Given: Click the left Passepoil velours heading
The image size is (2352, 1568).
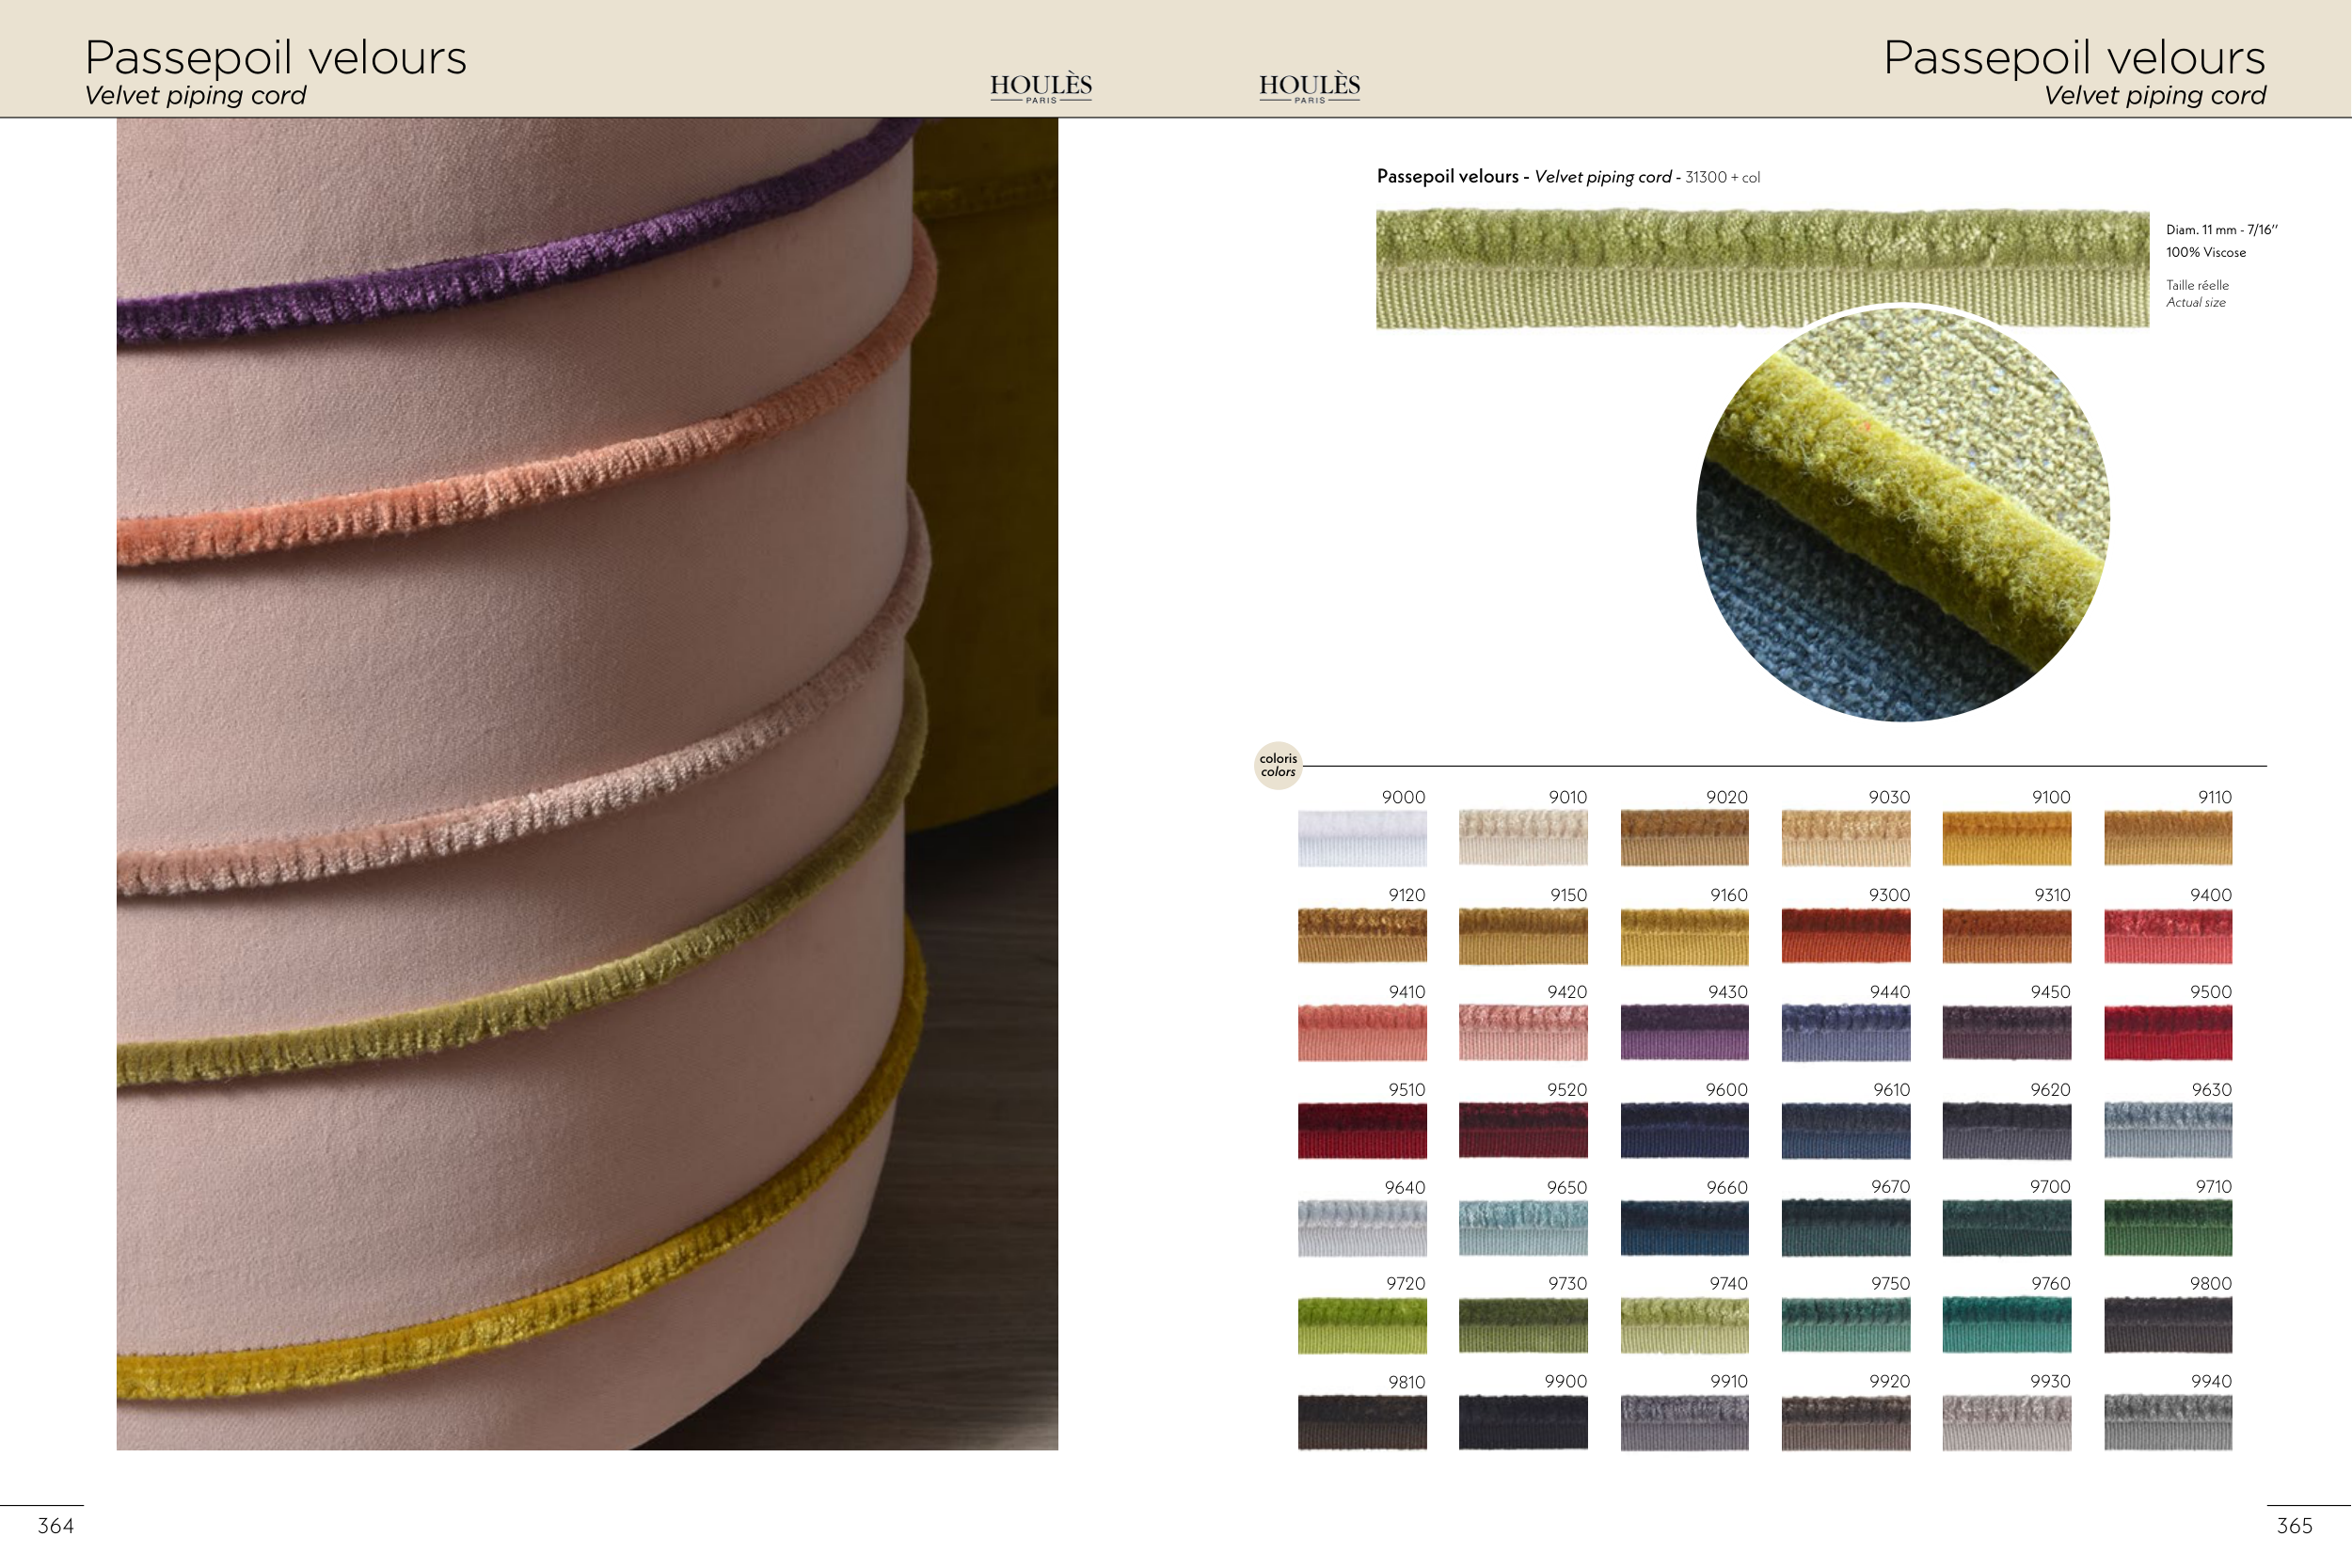Looking at the screenshot, I should [x=275, y=58].
